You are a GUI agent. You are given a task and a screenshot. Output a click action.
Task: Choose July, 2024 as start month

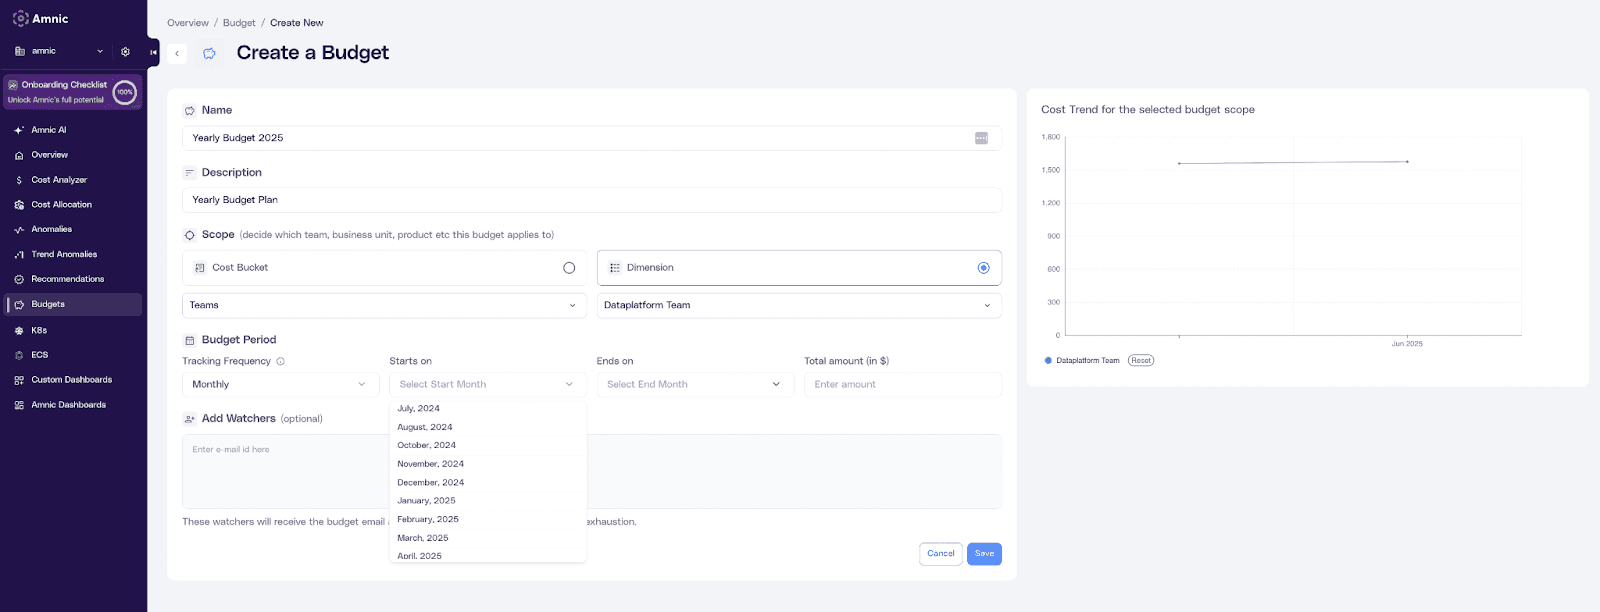[x=487, y=408]
